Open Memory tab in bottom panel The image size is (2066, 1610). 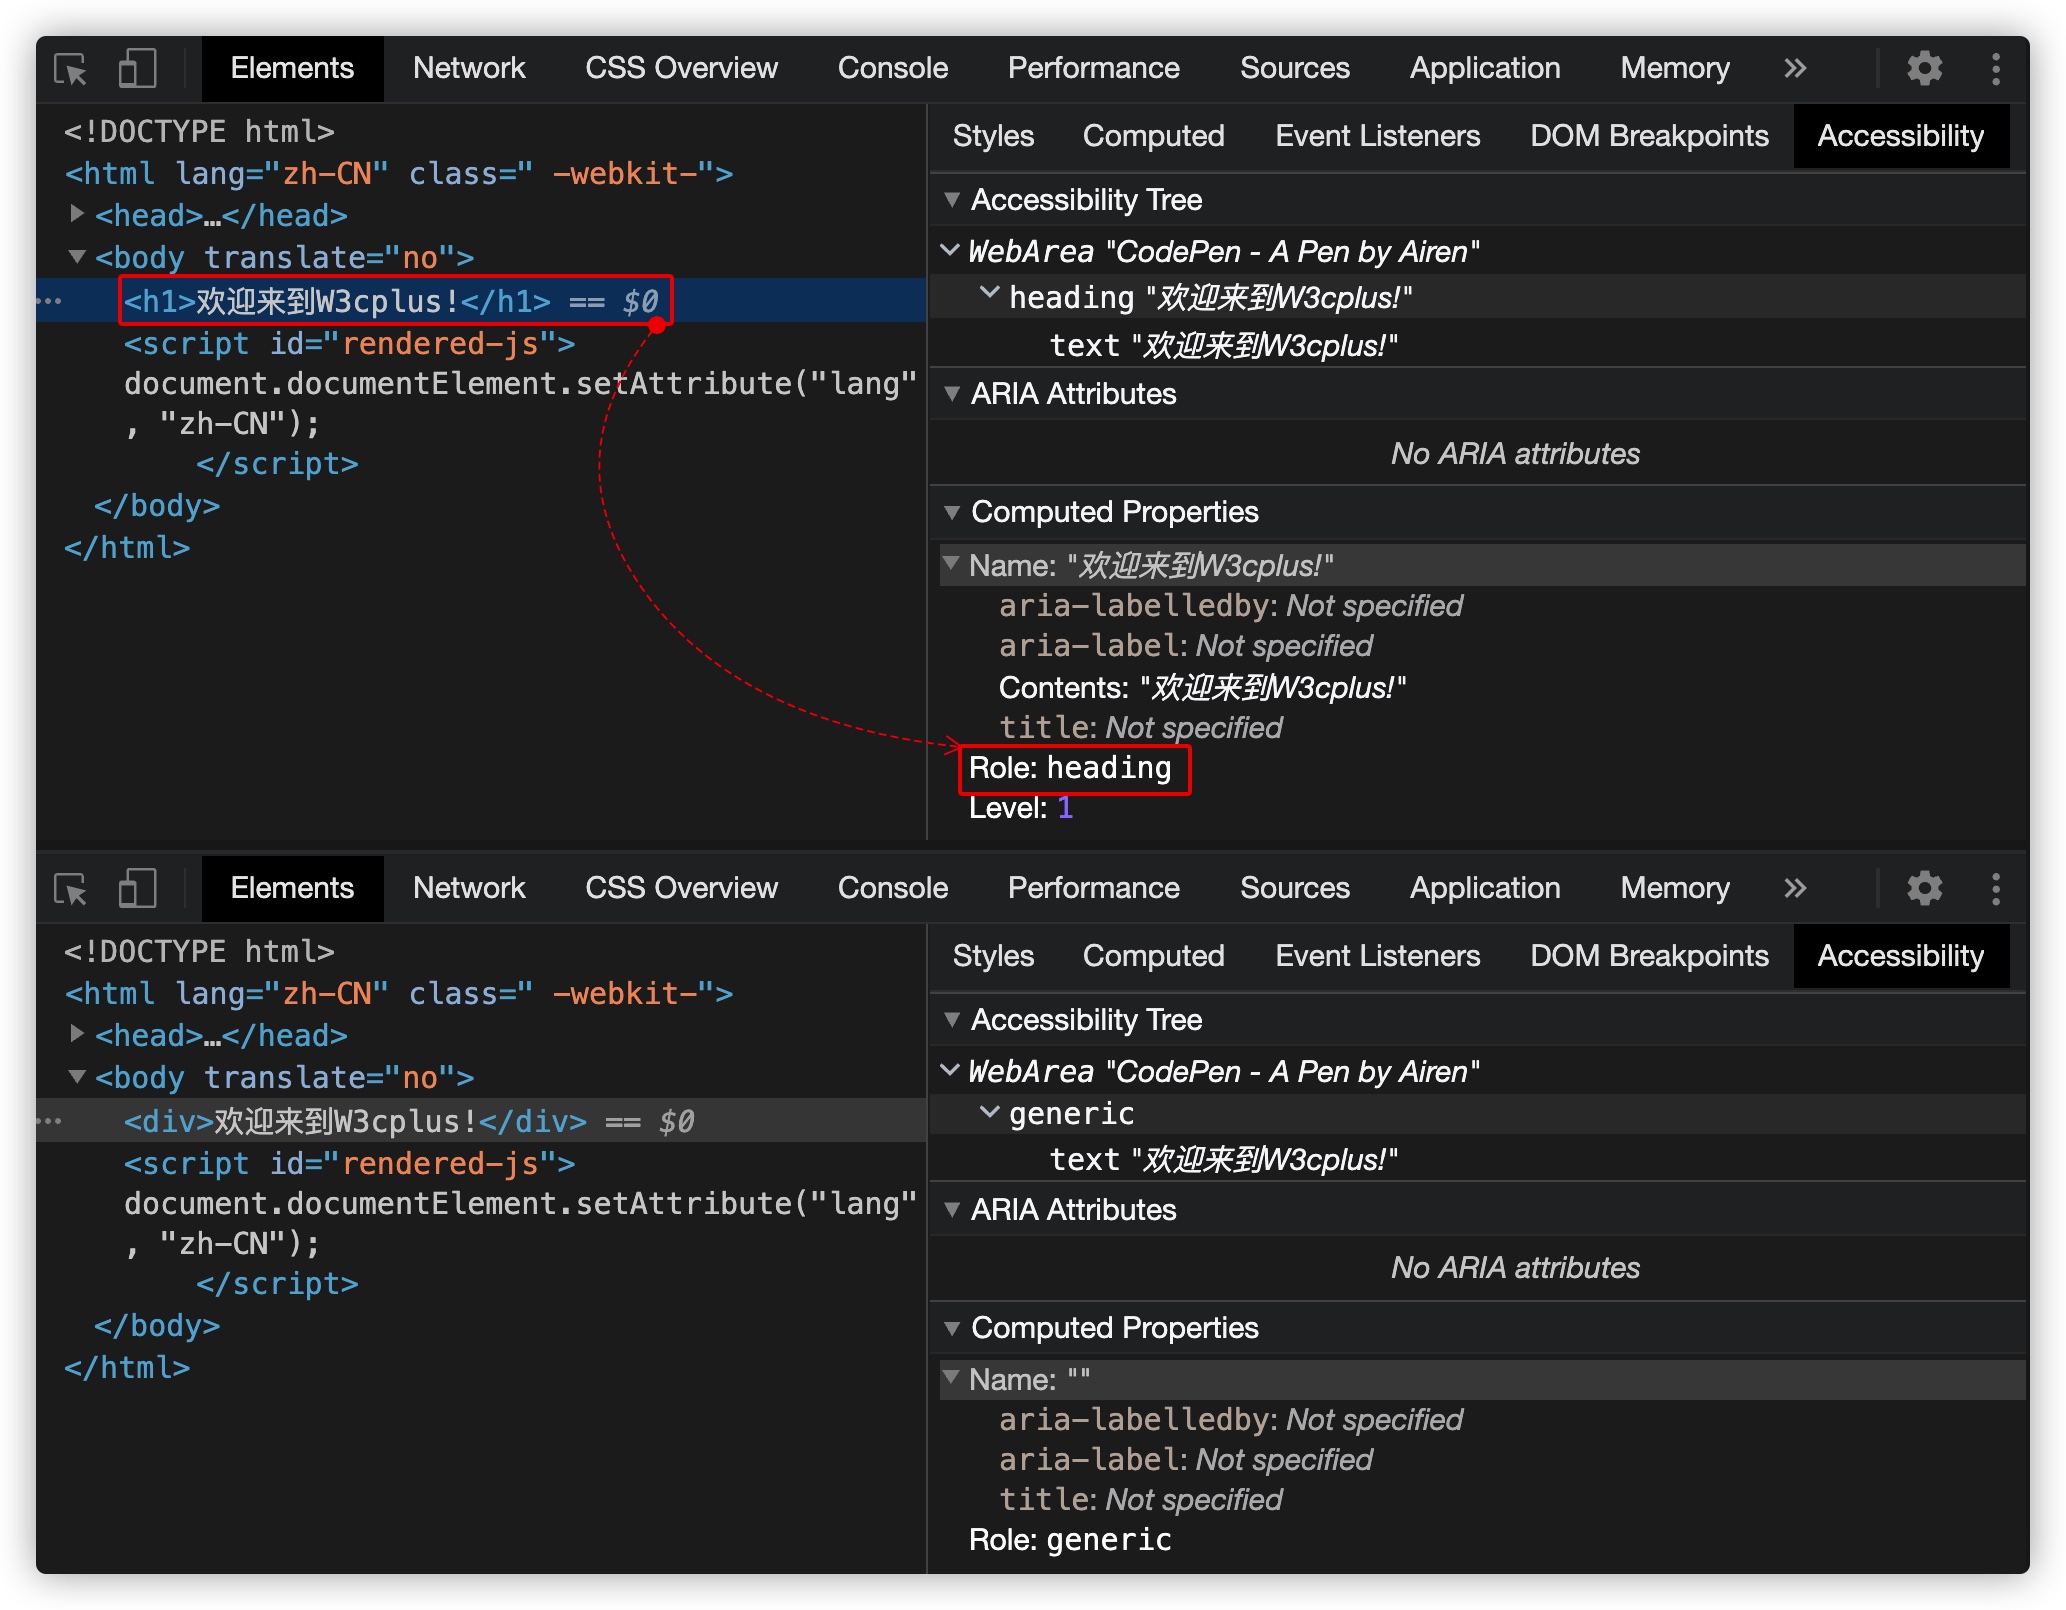pos(1675,889)
